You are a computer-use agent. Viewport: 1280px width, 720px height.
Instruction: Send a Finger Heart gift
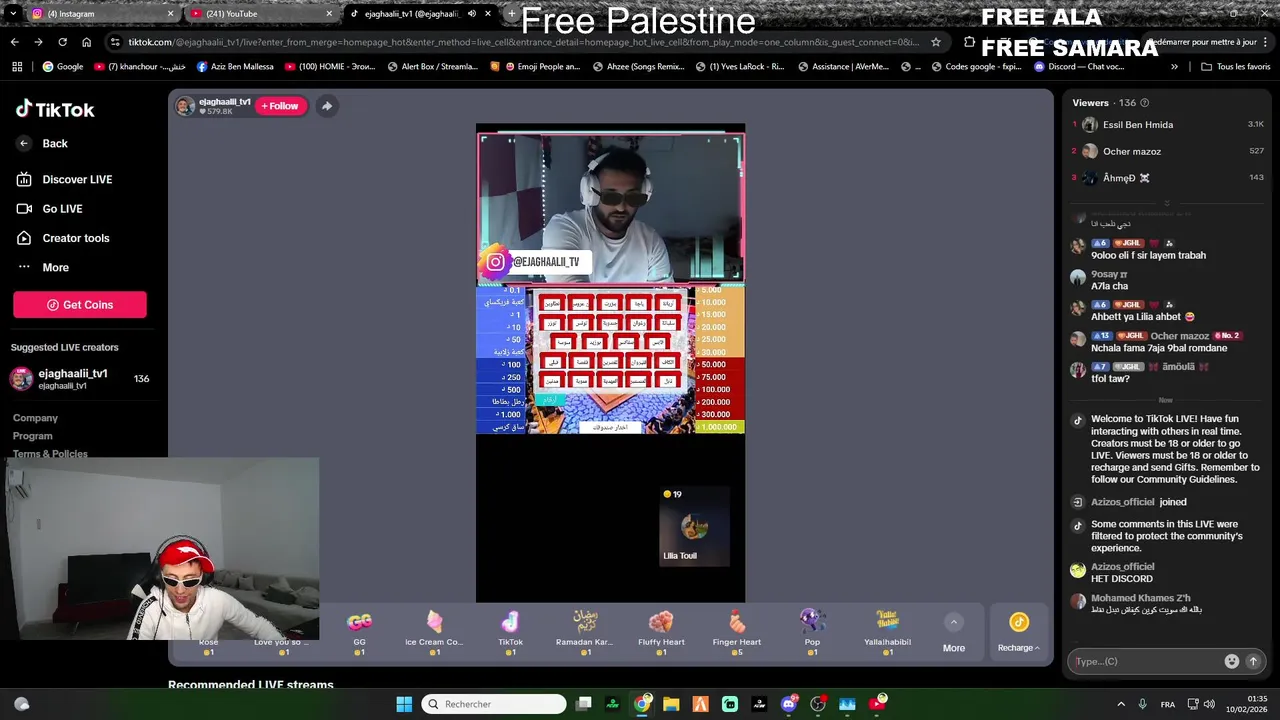(x=737, y=632)
